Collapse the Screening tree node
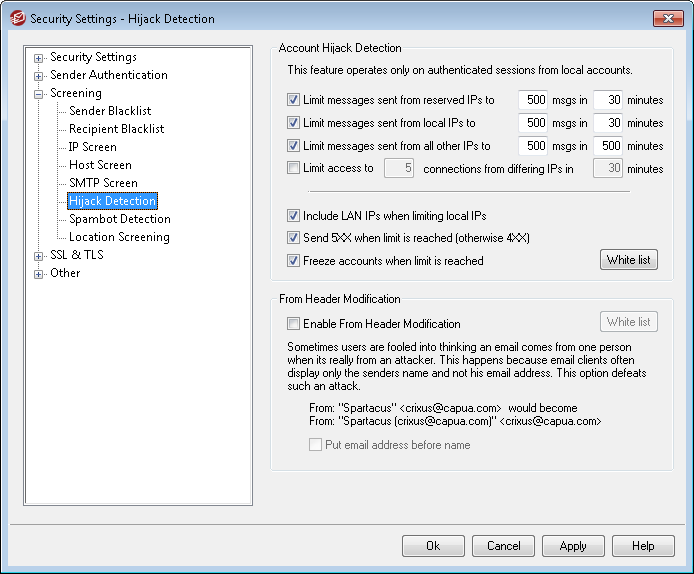694x574 pixels. point(39,94)
